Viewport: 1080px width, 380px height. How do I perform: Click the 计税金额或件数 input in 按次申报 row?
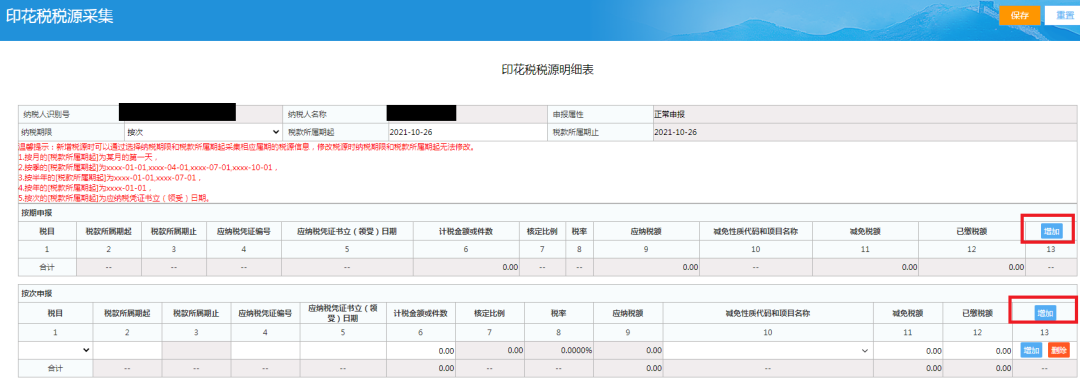[x=421, y=350]
